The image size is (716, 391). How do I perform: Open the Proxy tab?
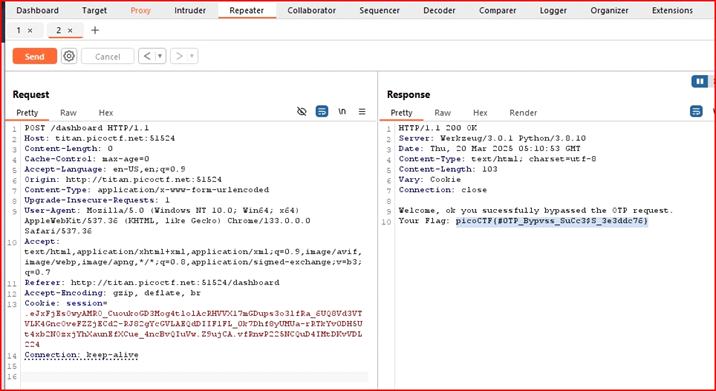coord(140,10)
